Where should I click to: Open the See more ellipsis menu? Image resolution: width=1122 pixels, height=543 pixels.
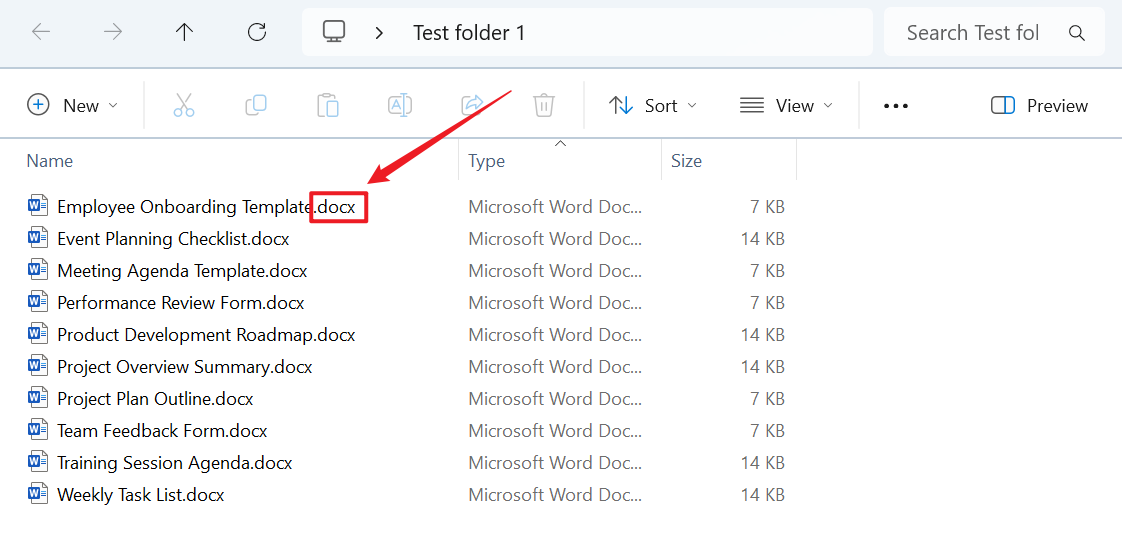pyautogui.click(x=896, y=105)
